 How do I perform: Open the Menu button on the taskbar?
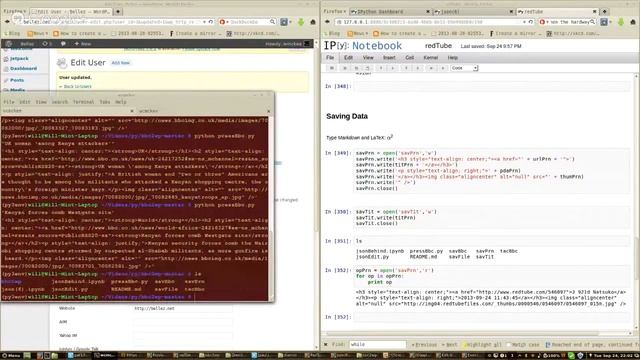[11, 356]
